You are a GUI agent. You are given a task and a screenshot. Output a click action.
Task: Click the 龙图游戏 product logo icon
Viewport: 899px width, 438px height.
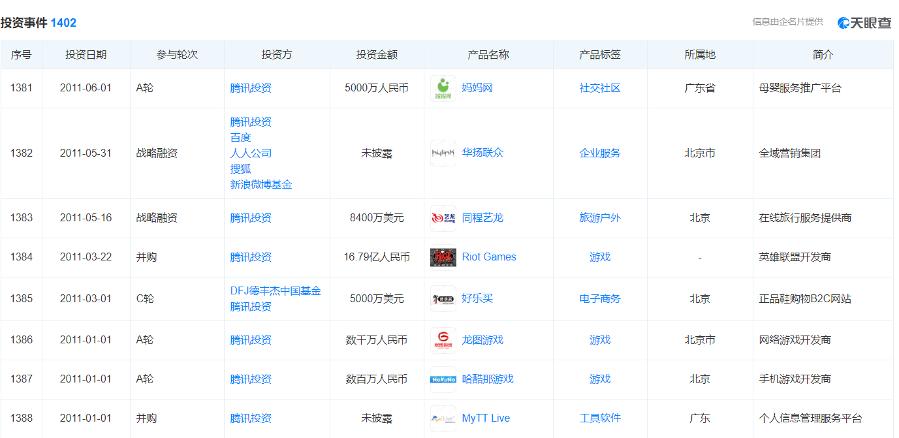[x=443, y=340]
